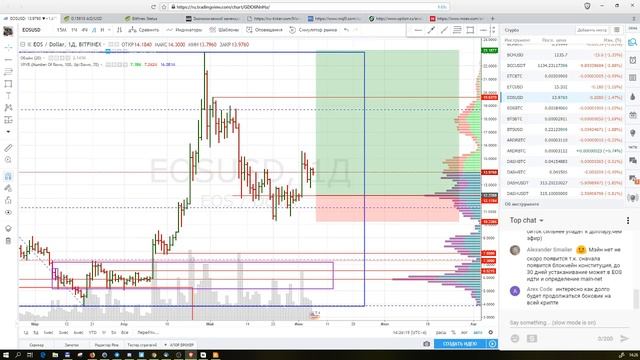
Task: Open the Top chat dropdown
Action: click(527, 220)
